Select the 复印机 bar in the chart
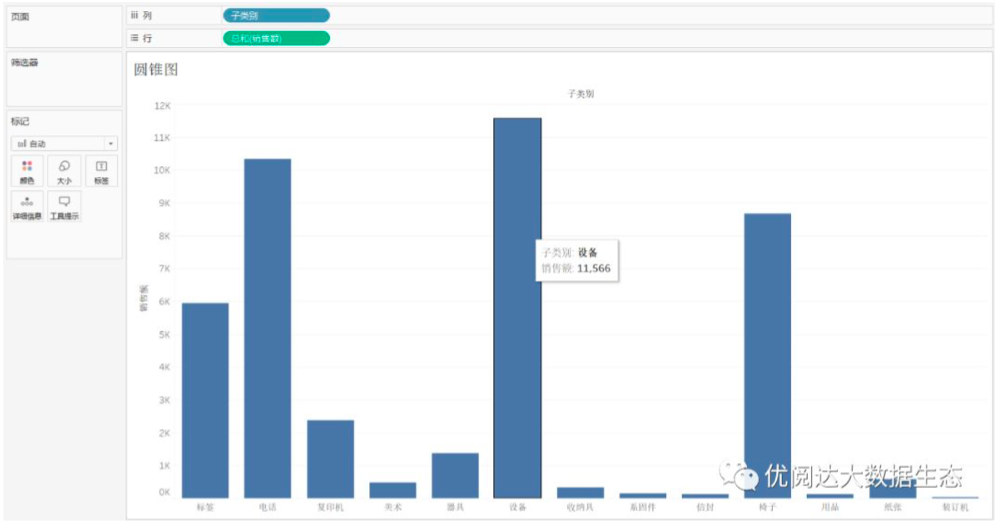 click(330, 458)
